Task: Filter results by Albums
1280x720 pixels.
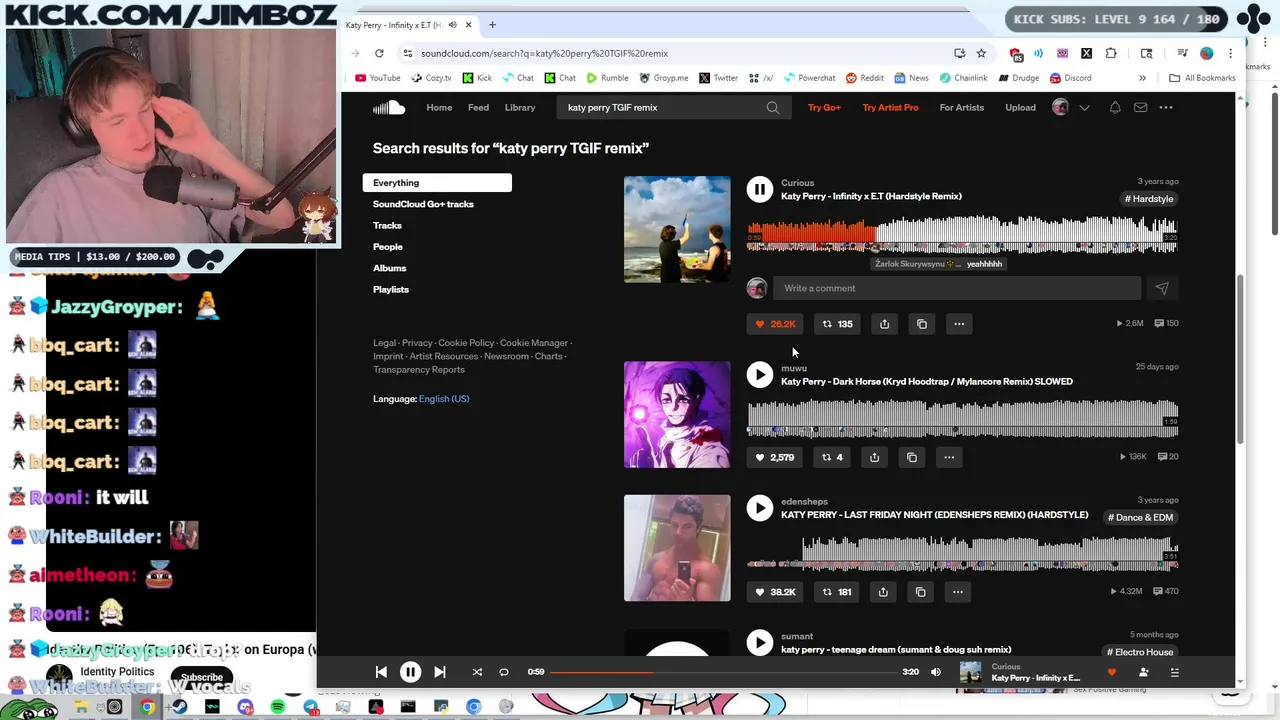Action: pyautogui.click(x=389, y=268)
